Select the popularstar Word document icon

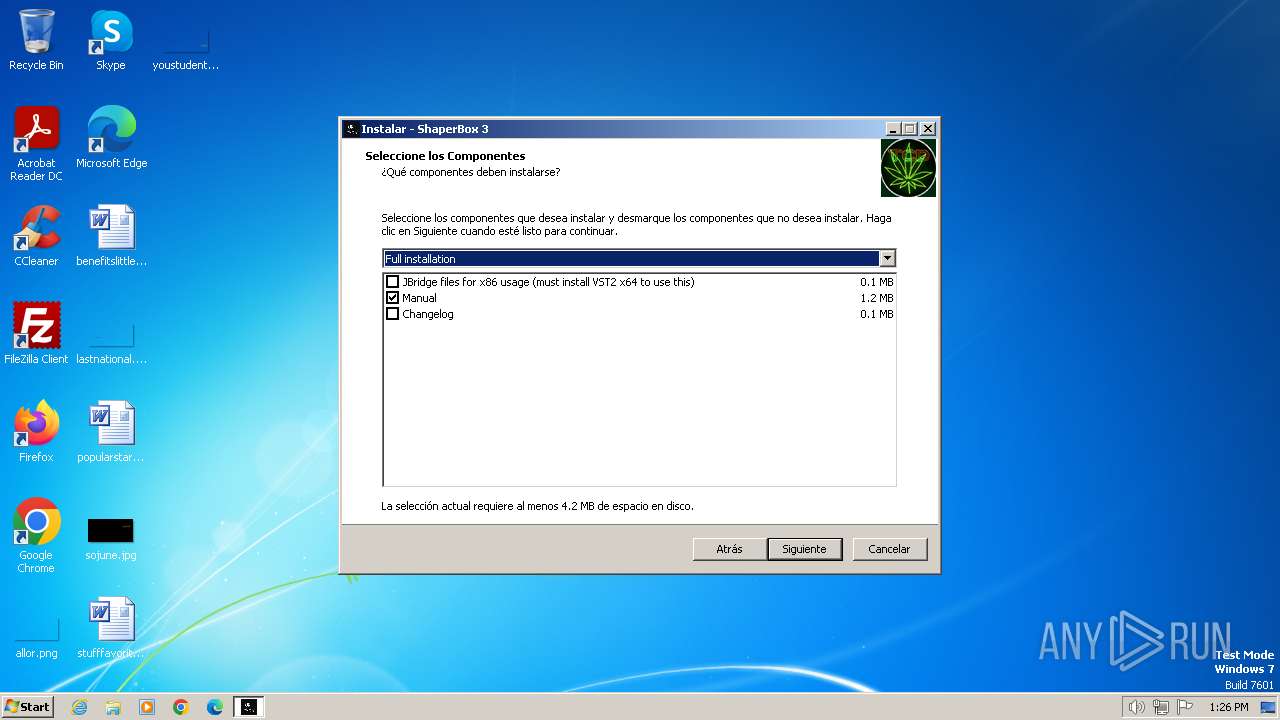111,432
